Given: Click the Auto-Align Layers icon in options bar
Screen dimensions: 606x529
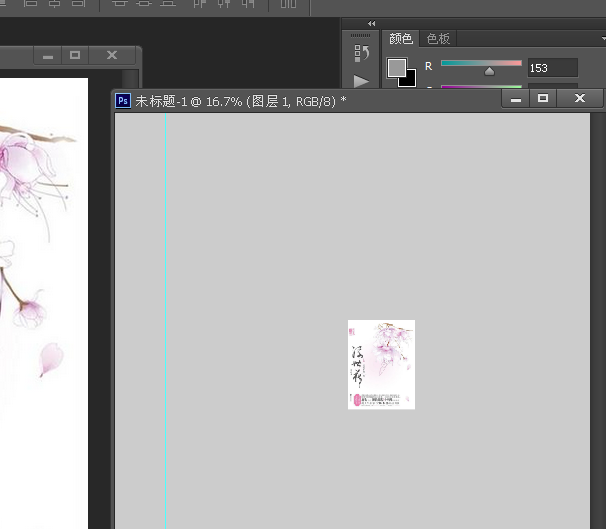Looking at the screenshot, I should 288,5.
